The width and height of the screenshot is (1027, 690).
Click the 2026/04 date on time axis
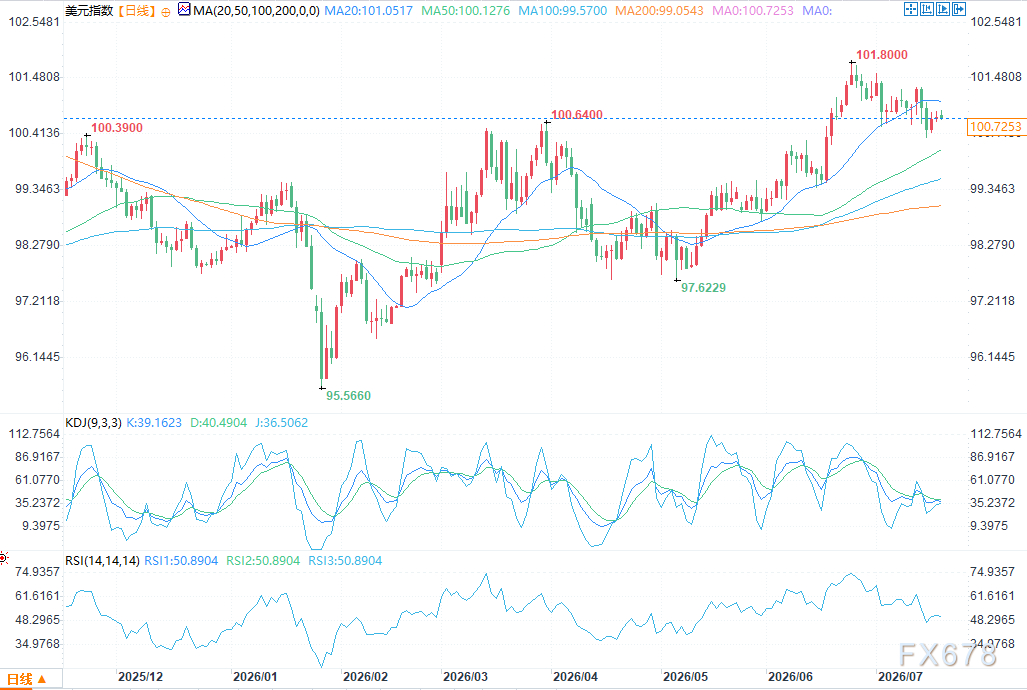[575, 676]
